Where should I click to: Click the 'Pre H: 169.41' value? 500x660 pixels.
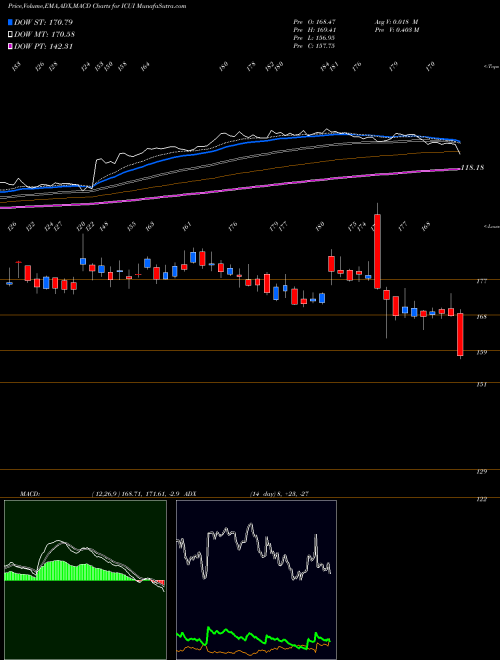tap(314, 30)
